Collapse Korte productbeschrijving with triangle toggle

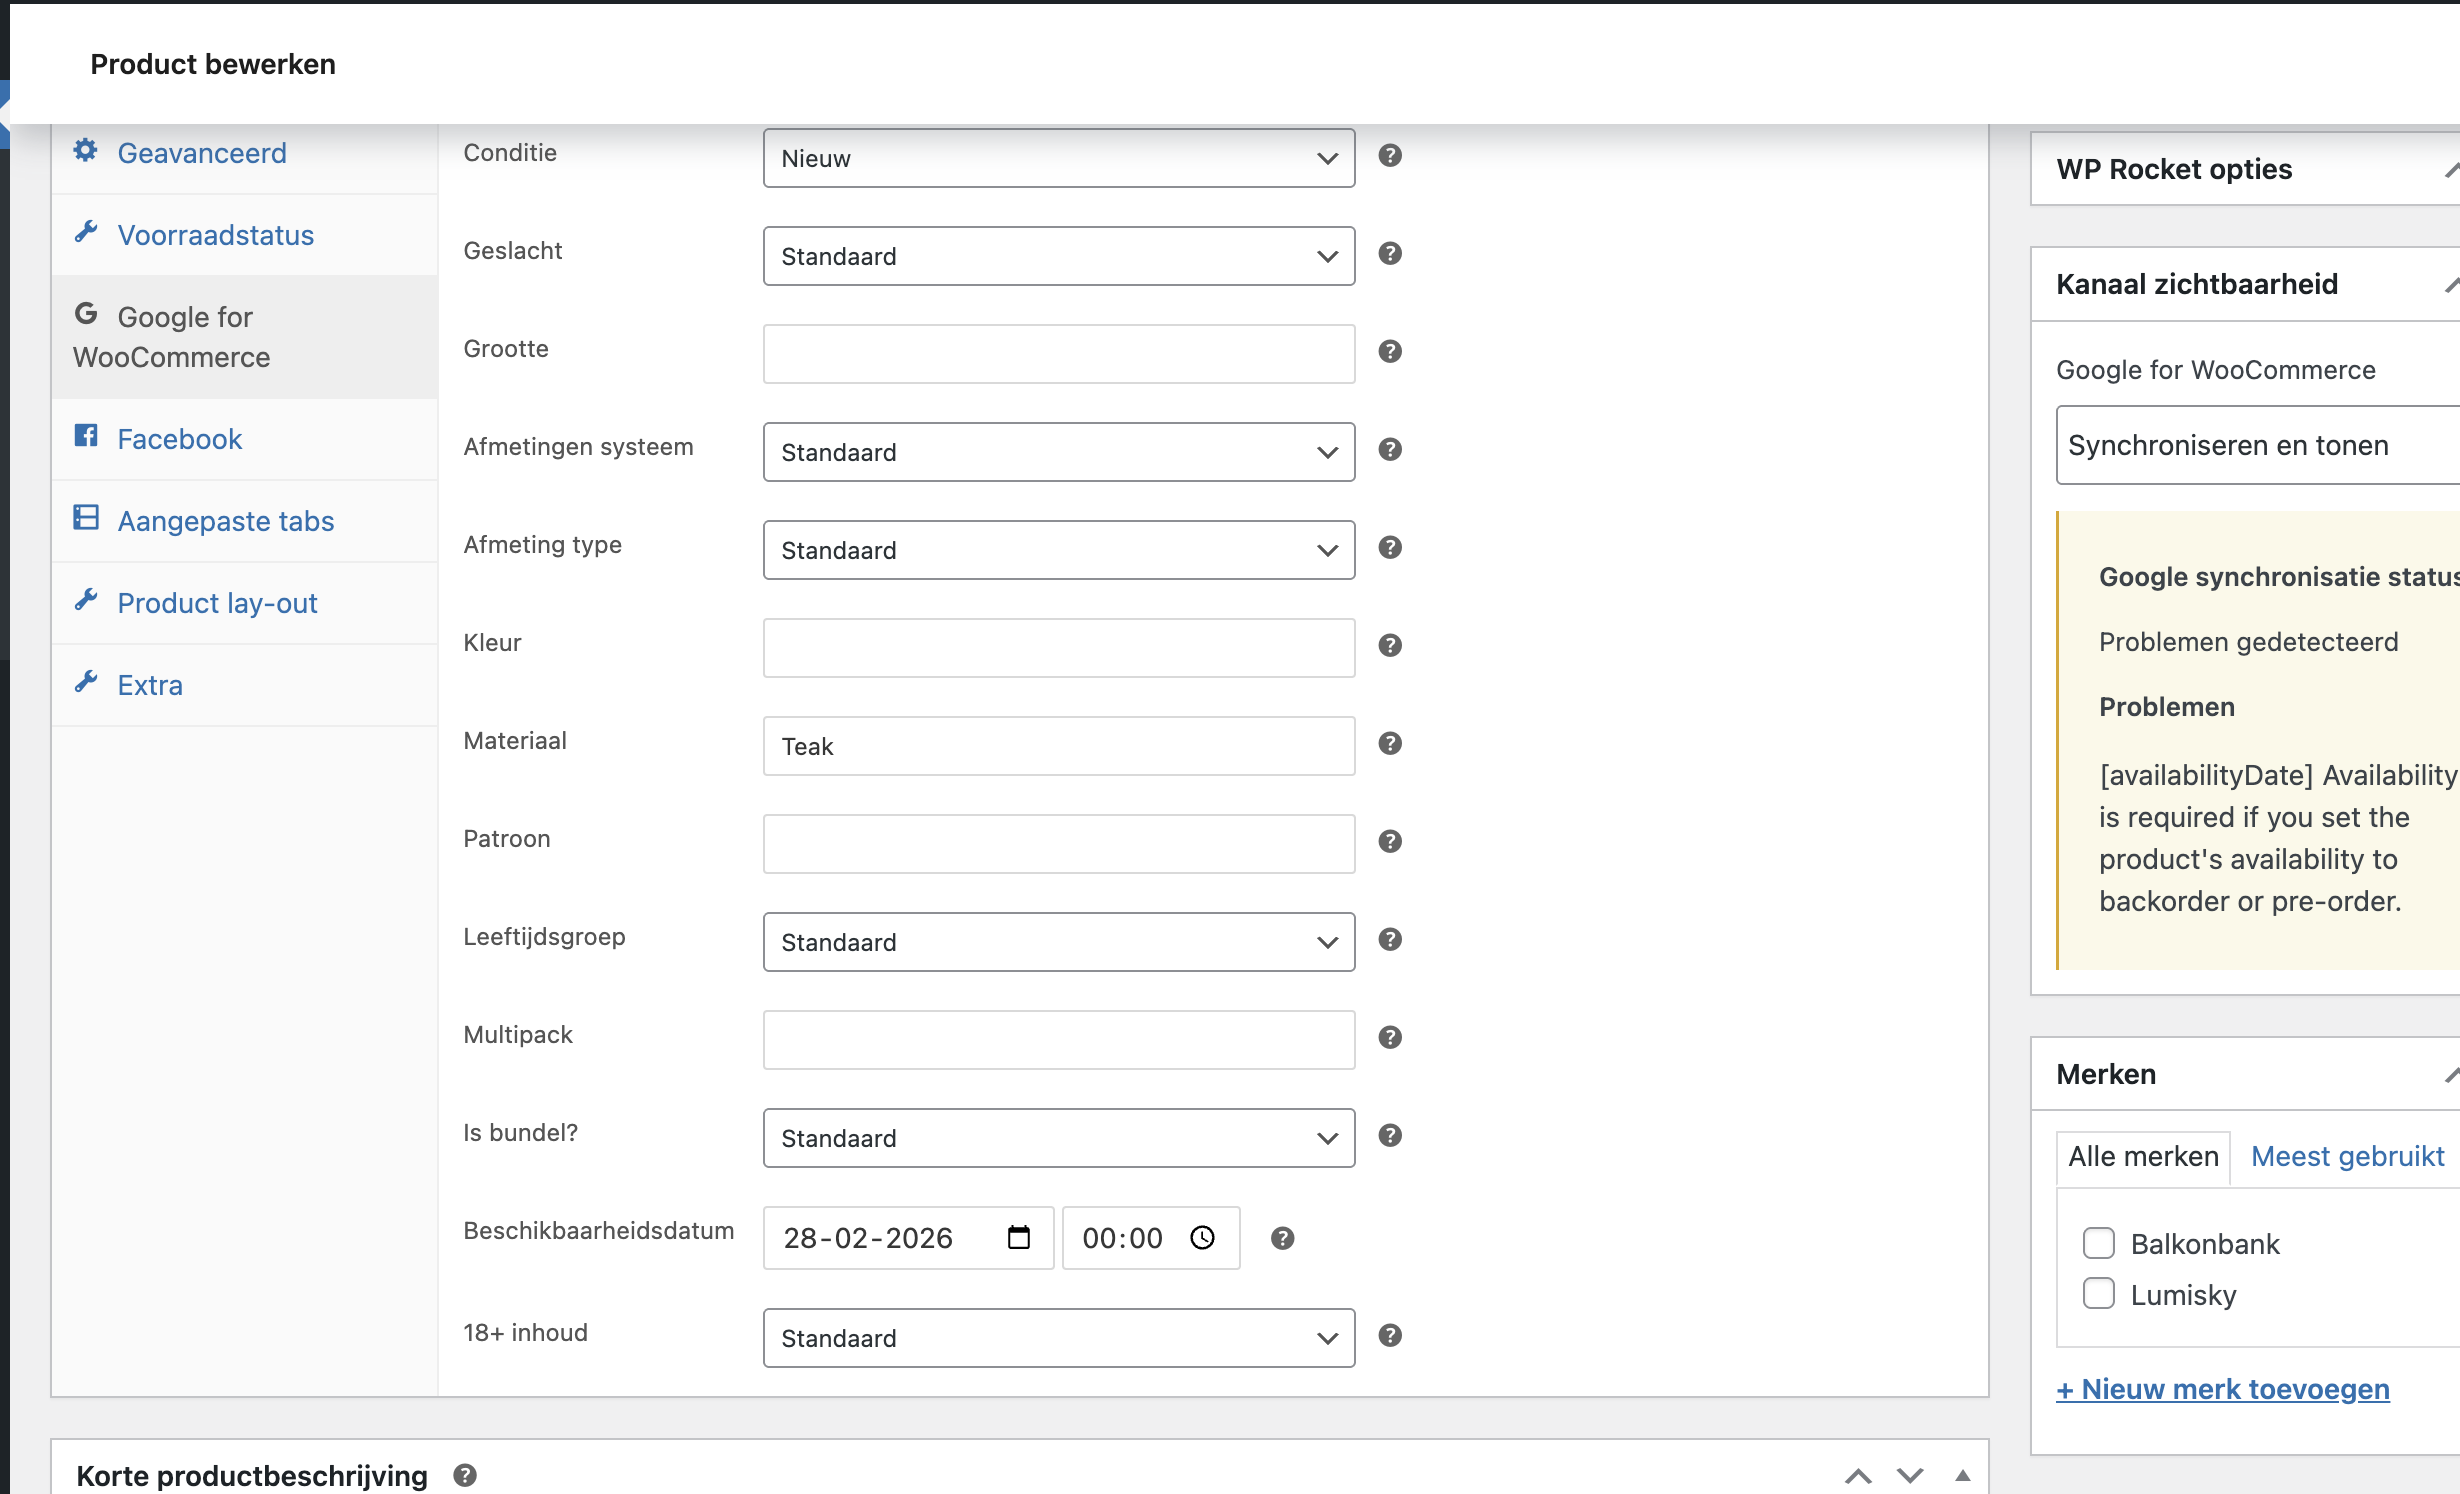point(1963,1476)
